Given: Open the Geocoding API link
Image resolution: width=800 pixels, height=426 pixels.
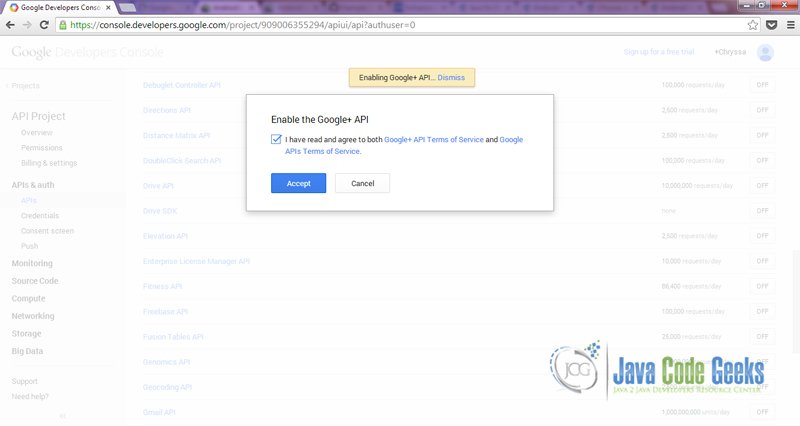Looking at the screenshot, I should click(167, 387).
